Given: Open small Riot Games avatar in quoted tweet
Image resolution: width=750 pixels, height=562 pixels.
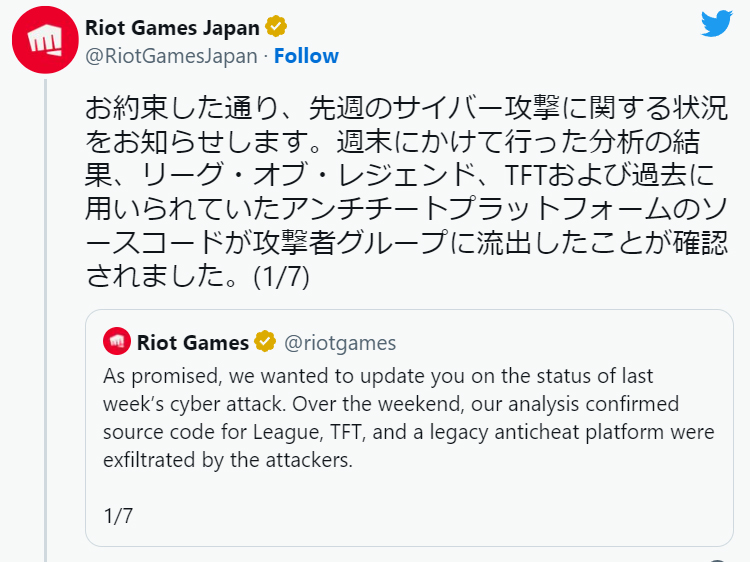Looking at the screenshot, I should pyautogui.click(x=116, y=342).
